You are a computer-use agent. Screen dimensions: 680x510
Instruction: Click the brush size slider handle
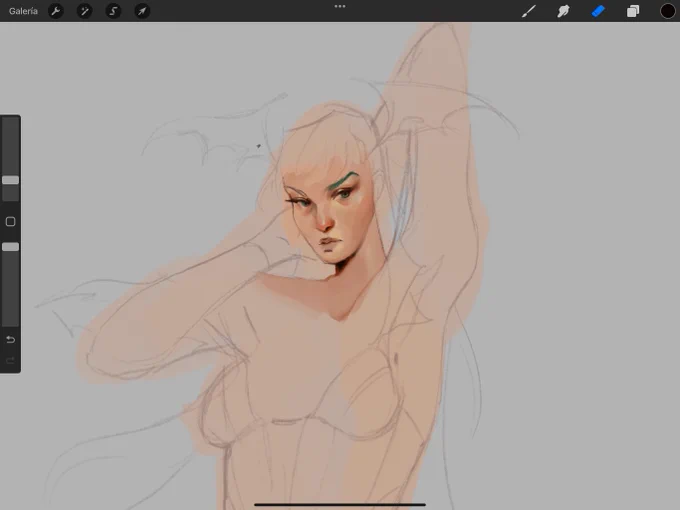[10, 180]
